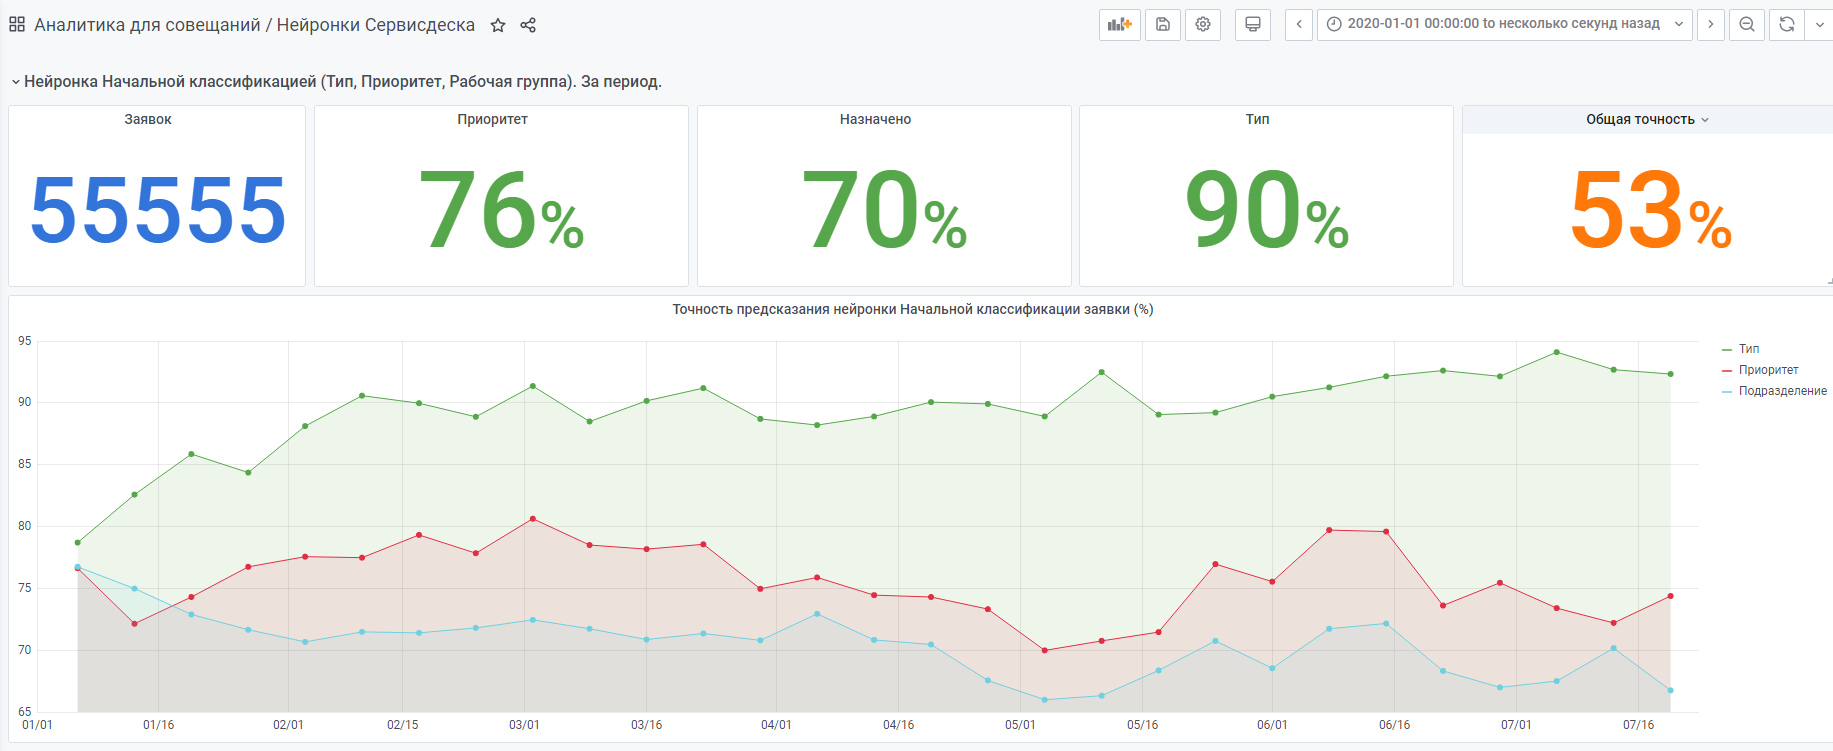This screenshot has width=1833, height=751.
Task: Click the Заявок panel title
Action: (148, 119)
